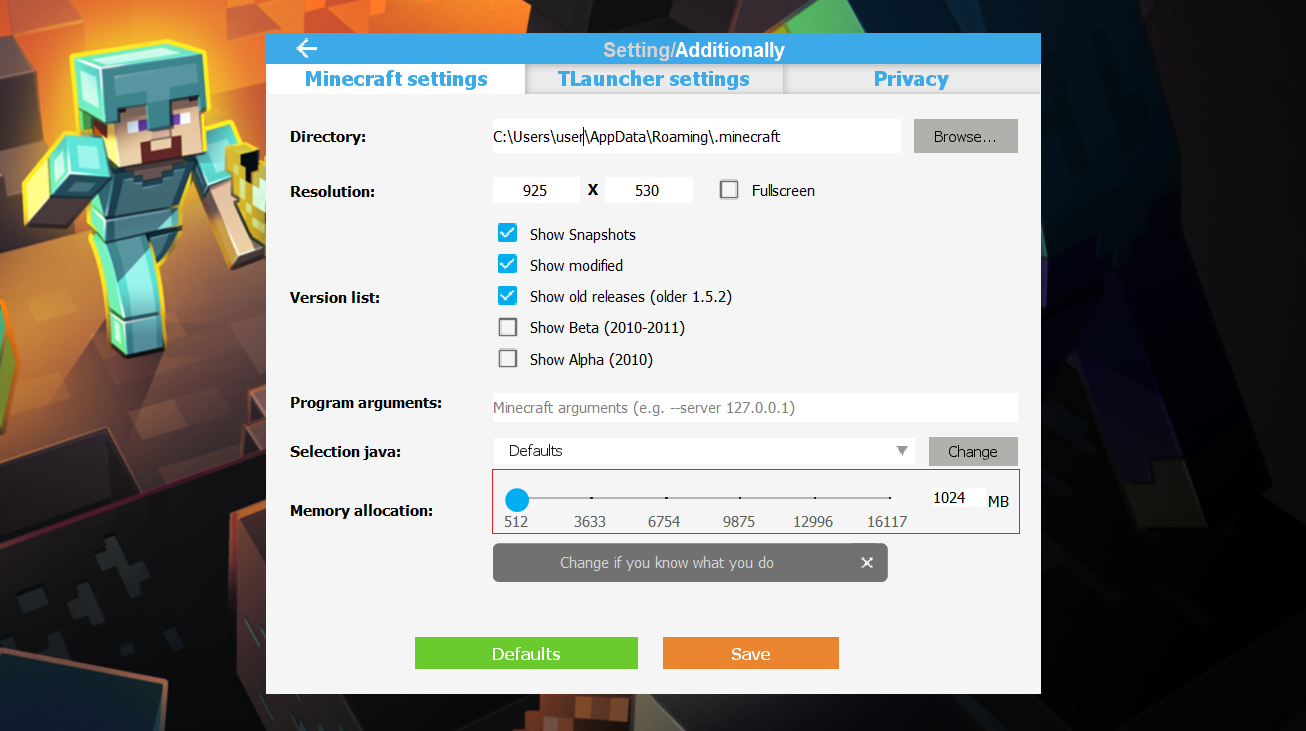This screenshot has width=1306, height=731.
Task: Enable Show Alpha (2010) versions
Action: [507, 358]
